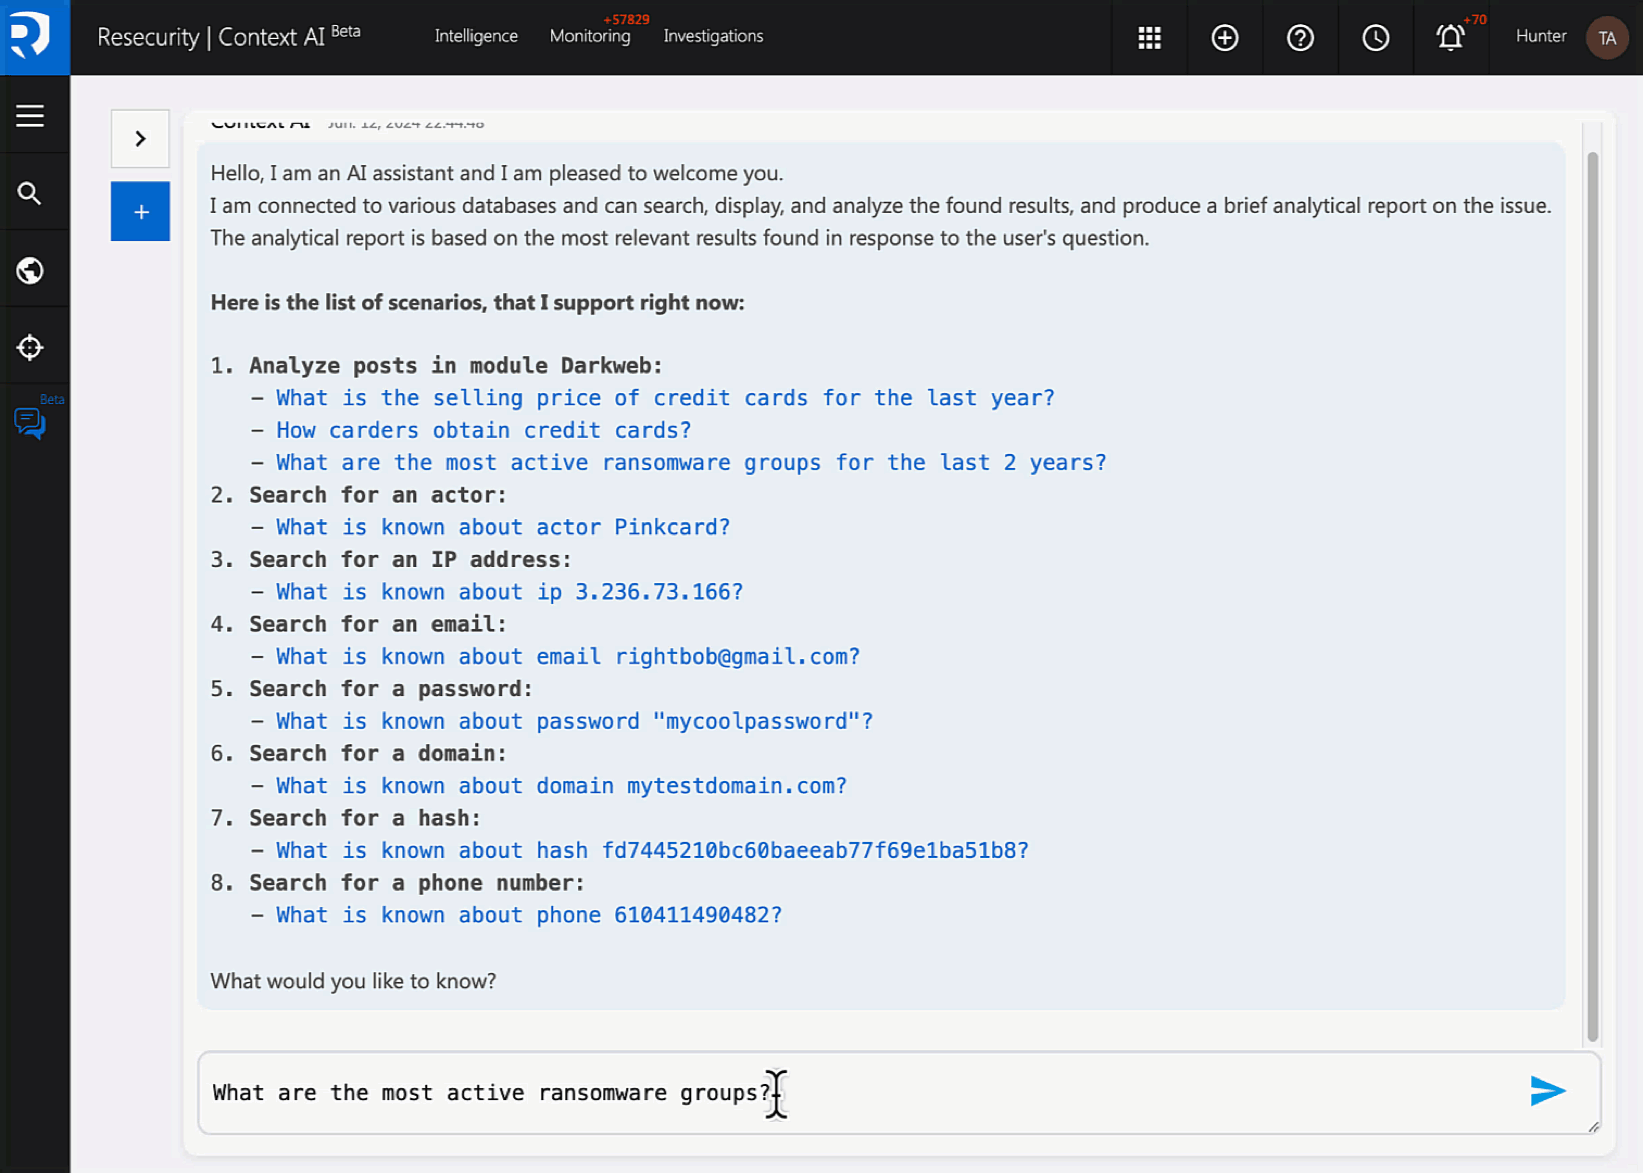This screenshot has width=1643, height=1173.
Task: Open the search magnifier in sidebar
Action: pyautogui.click(x=30, y=193)
